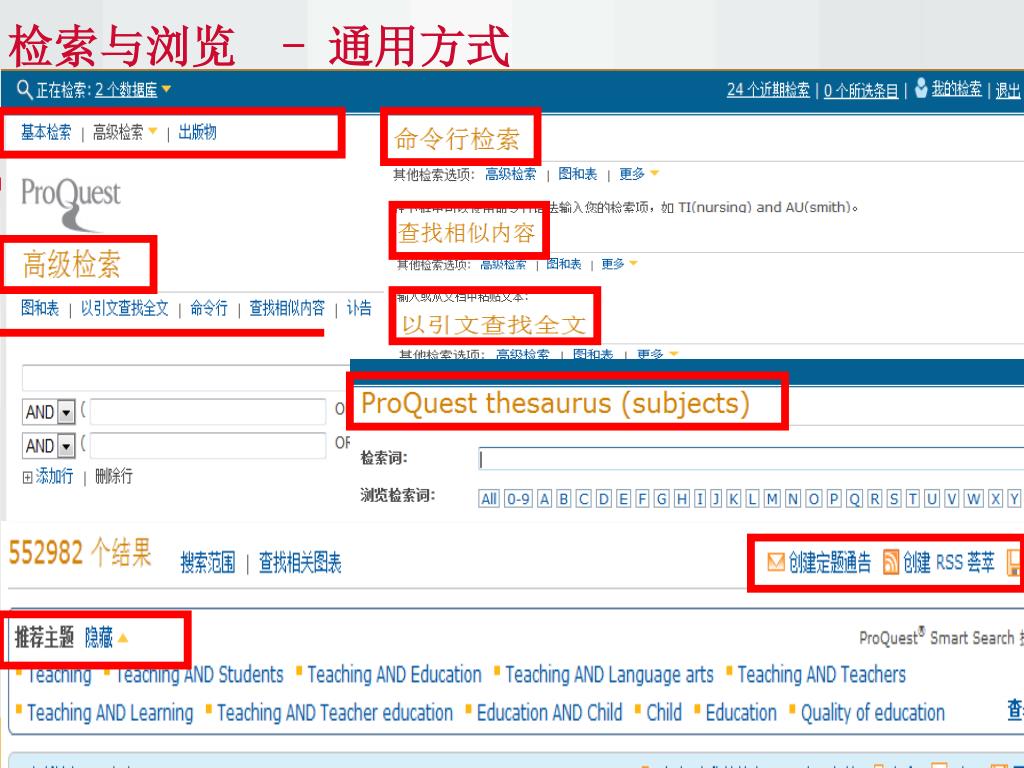Image resolution: width=1024 pixels, height=768 pixels.
Task: Open the 图和表 link below the 高级检索 heading
Action: pyautogui.click(x=40, y=308)
